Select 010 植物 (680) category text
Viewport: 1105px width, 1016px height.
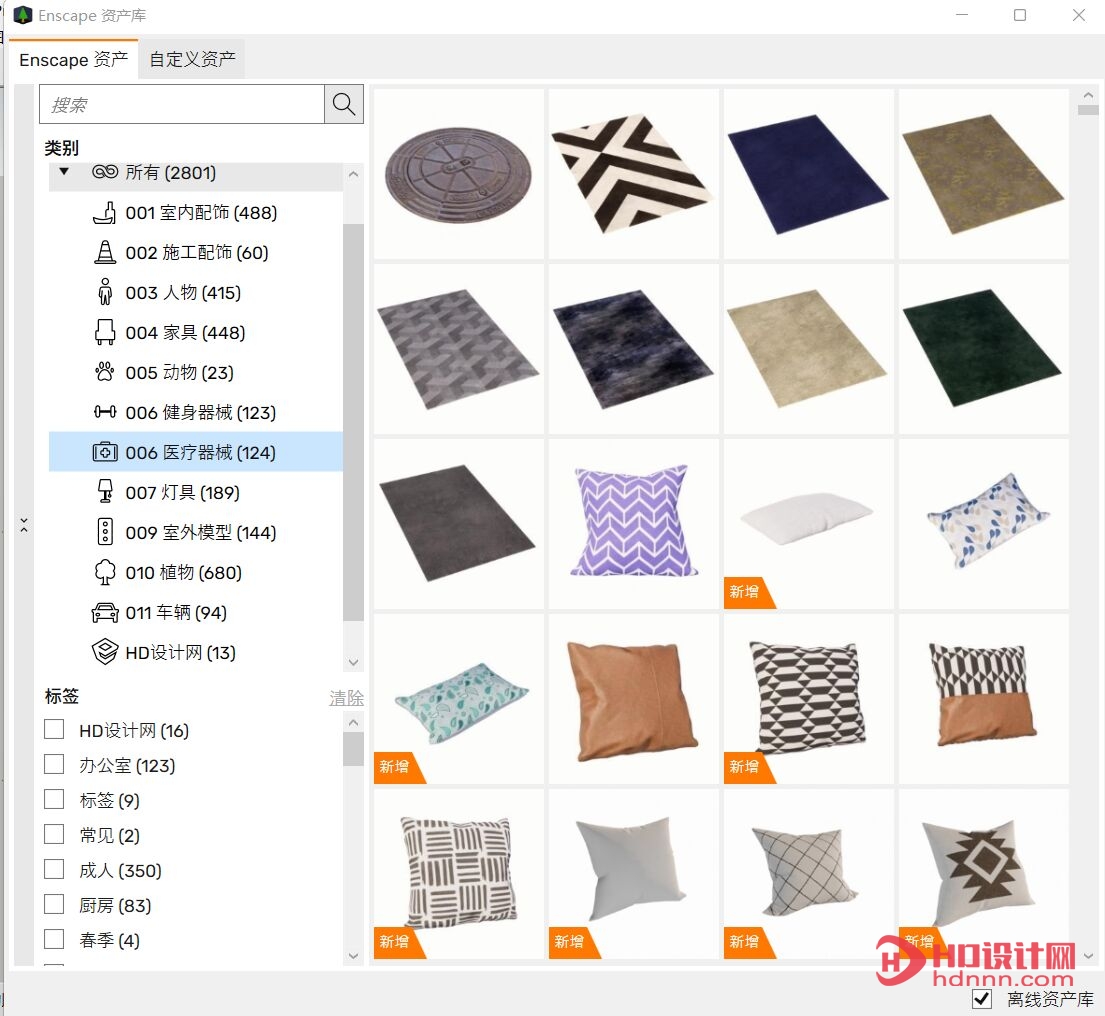pos(183,572)
